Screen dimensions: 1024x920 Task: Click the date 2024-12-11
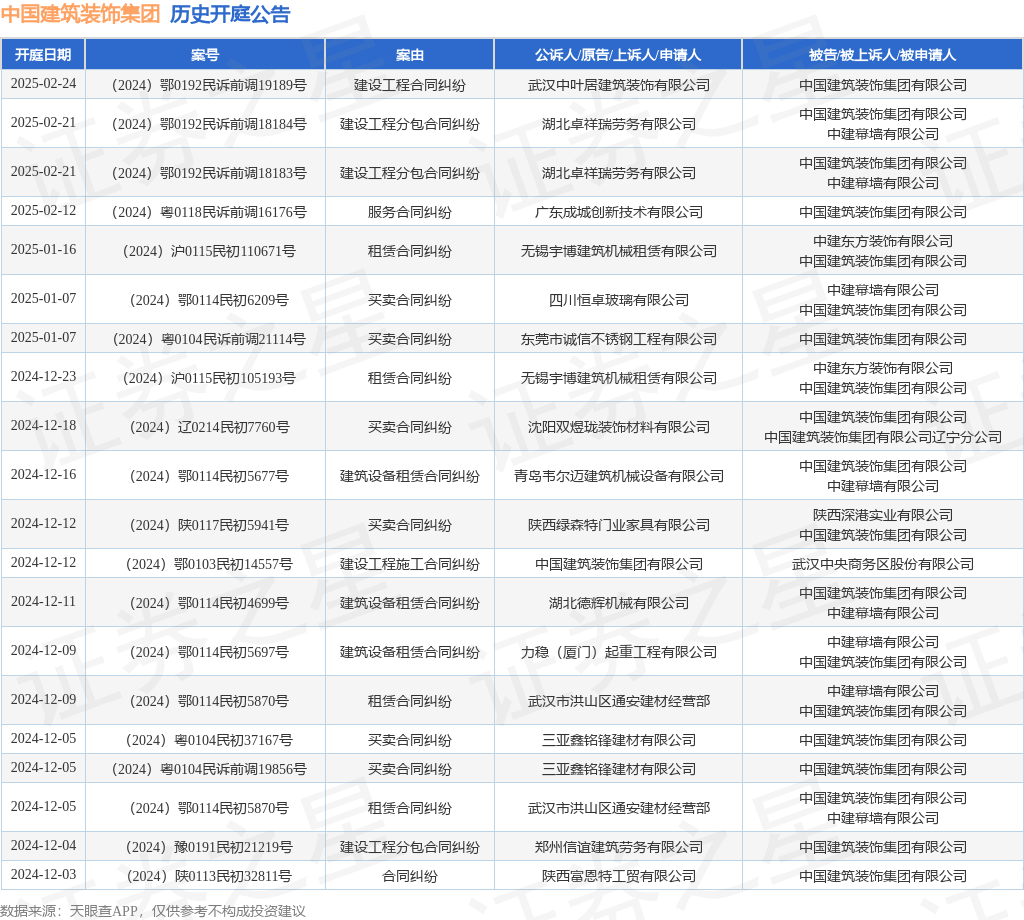pyautogui.click(x=43, y=602)
